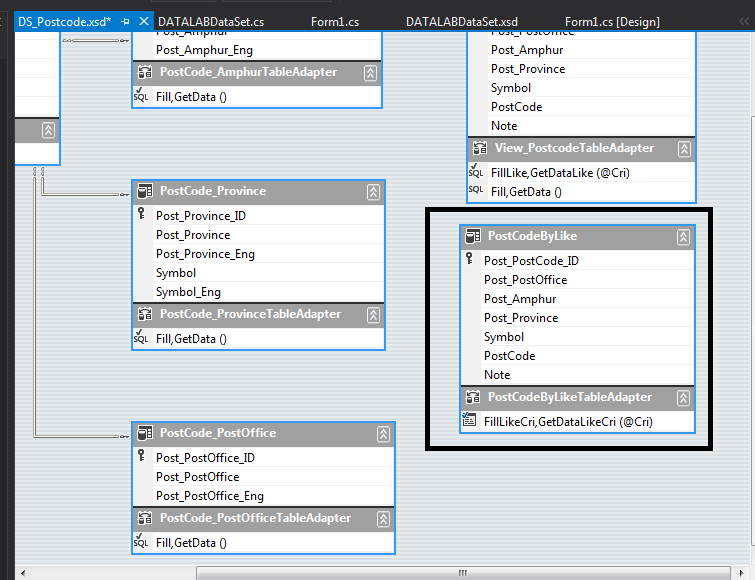Click stored procedure icon next to FillLikeCri,GetDataLikeCri
Image resolution: width=755 pixels, height=580 pixels.
coord(469,420)
